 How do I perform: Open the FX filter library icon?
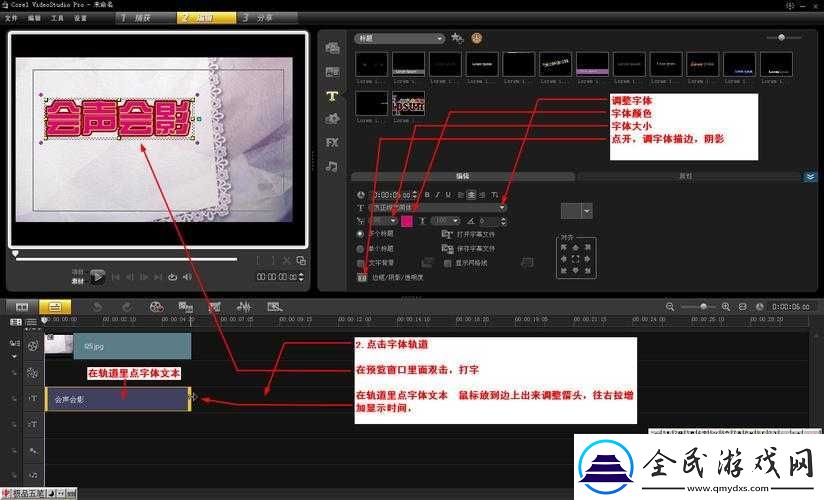pyautogui.click(x=332, y=142)
